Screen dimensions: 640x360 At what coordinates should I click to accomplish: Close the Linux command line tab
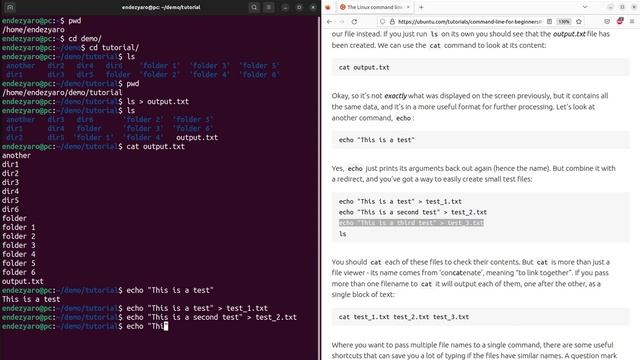pos(408,7)
